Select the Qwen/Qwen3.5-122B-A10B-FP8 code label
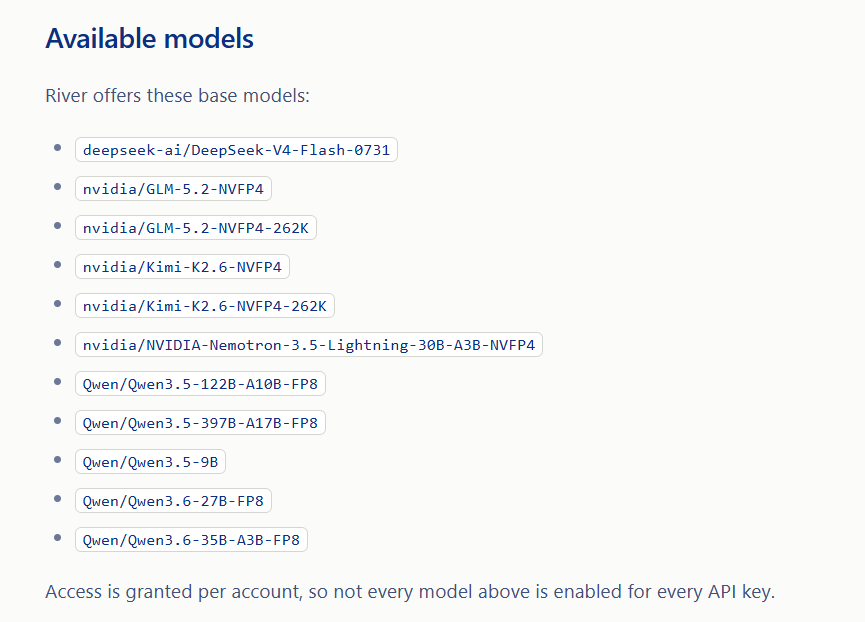Viewport: 865px width, 622px height. point(200,384)
